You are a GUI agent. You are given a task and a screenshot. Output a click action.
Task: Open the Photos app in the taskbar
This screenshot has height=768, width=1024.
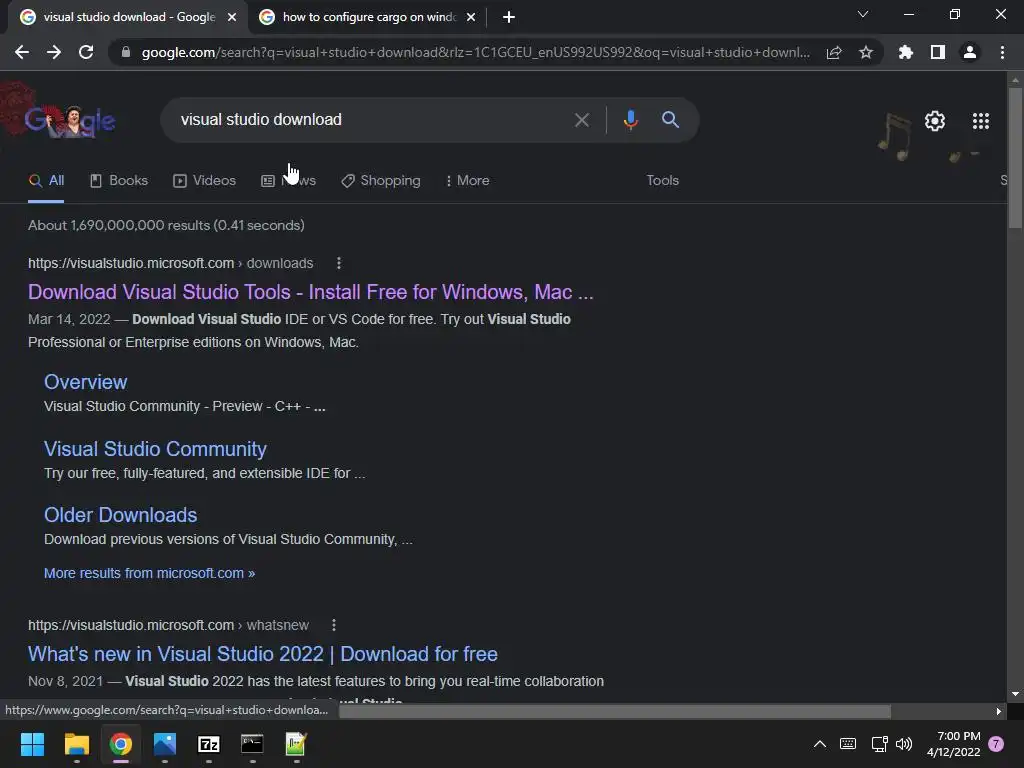click(165, 744)
